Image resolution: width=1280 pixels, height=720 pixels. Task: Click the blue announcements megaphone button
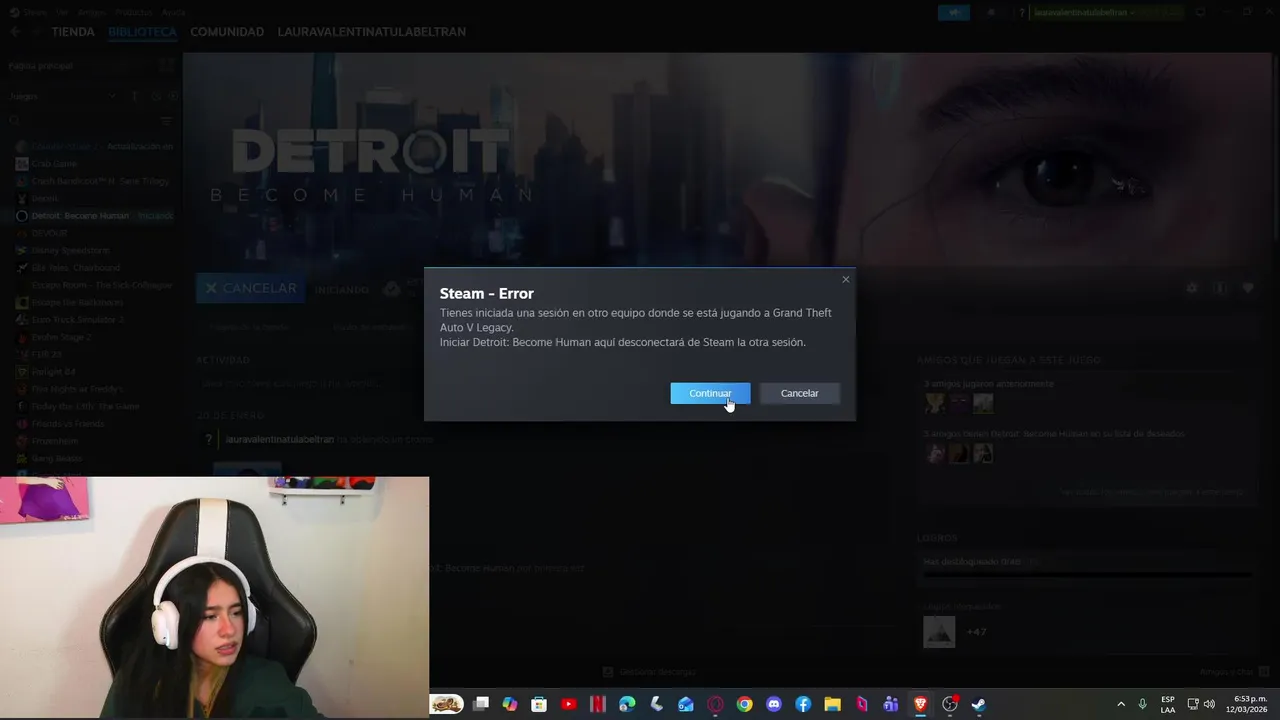coord(953,12)
